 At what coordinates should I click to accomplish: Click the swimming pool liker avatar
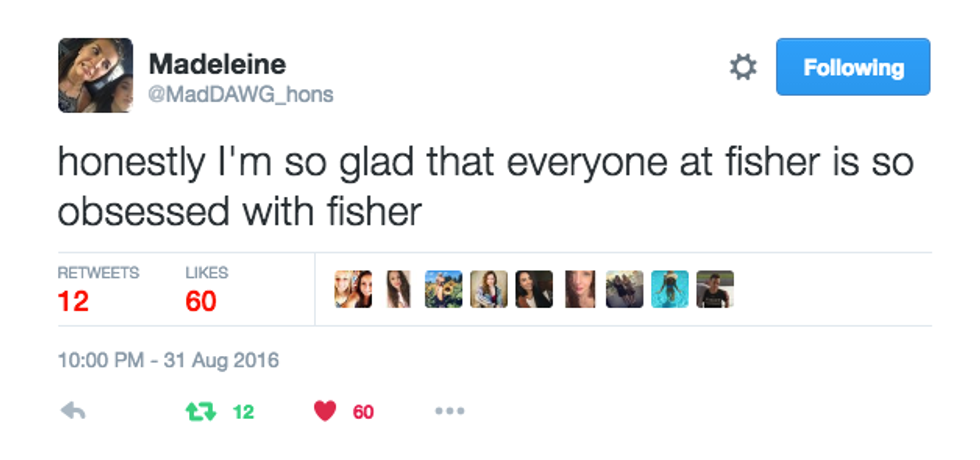point(670,289)
